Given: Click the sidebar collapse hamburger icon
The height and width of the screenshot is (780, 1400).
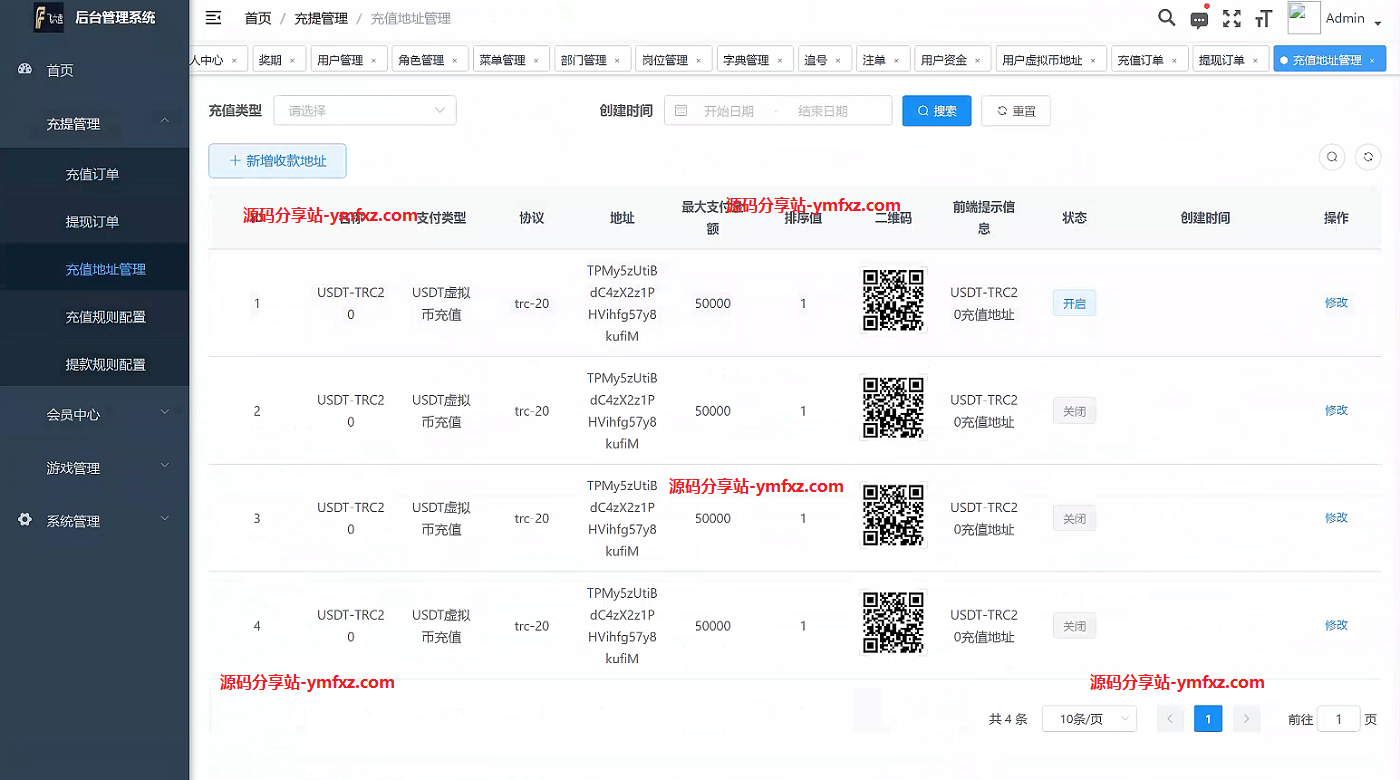Looking at the screenshot, I should coord(213,18).
